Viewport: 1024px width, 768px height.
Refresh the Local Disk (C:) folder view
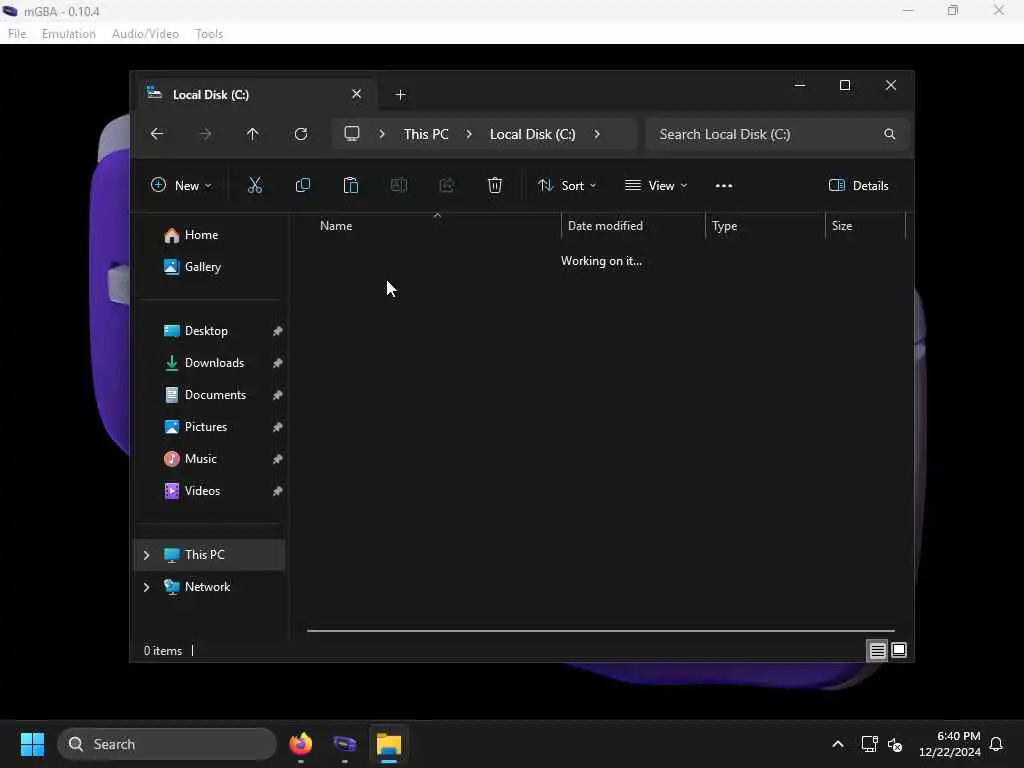300,134
